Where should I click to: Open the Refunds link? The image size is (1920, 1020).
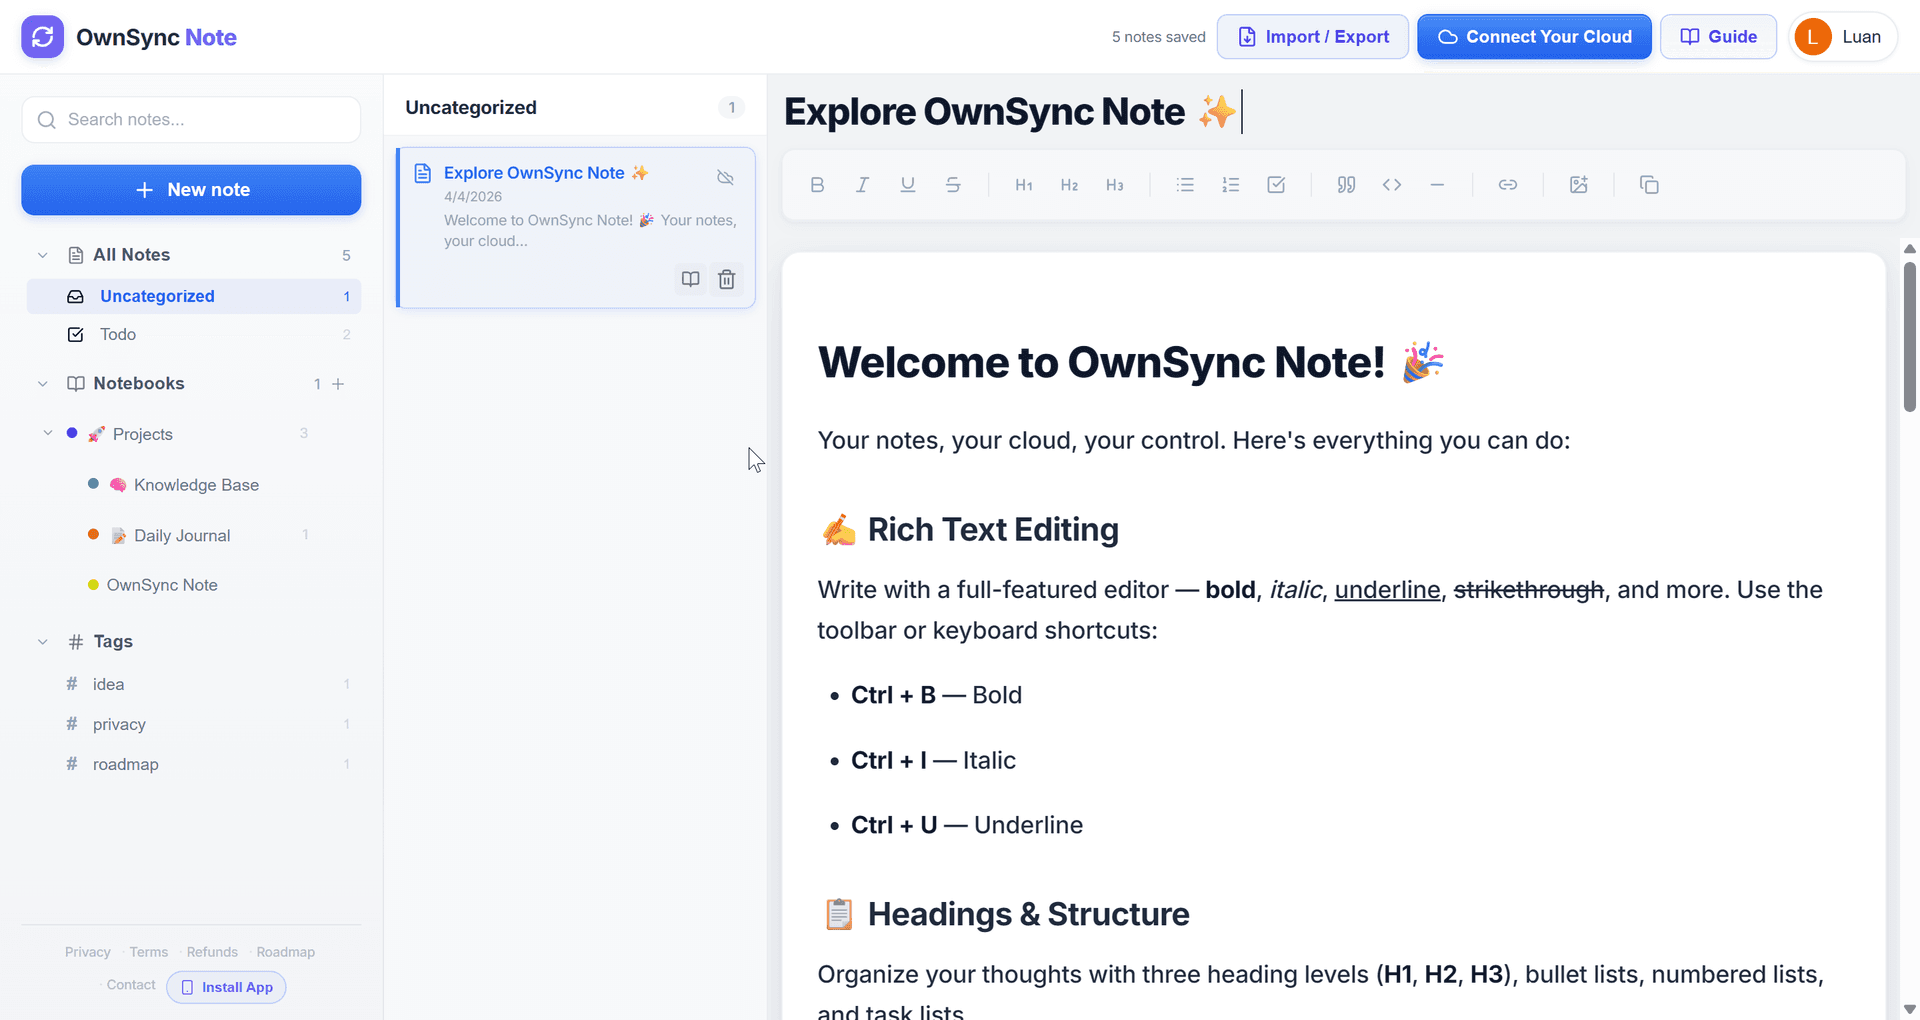[x=212, y=952]
